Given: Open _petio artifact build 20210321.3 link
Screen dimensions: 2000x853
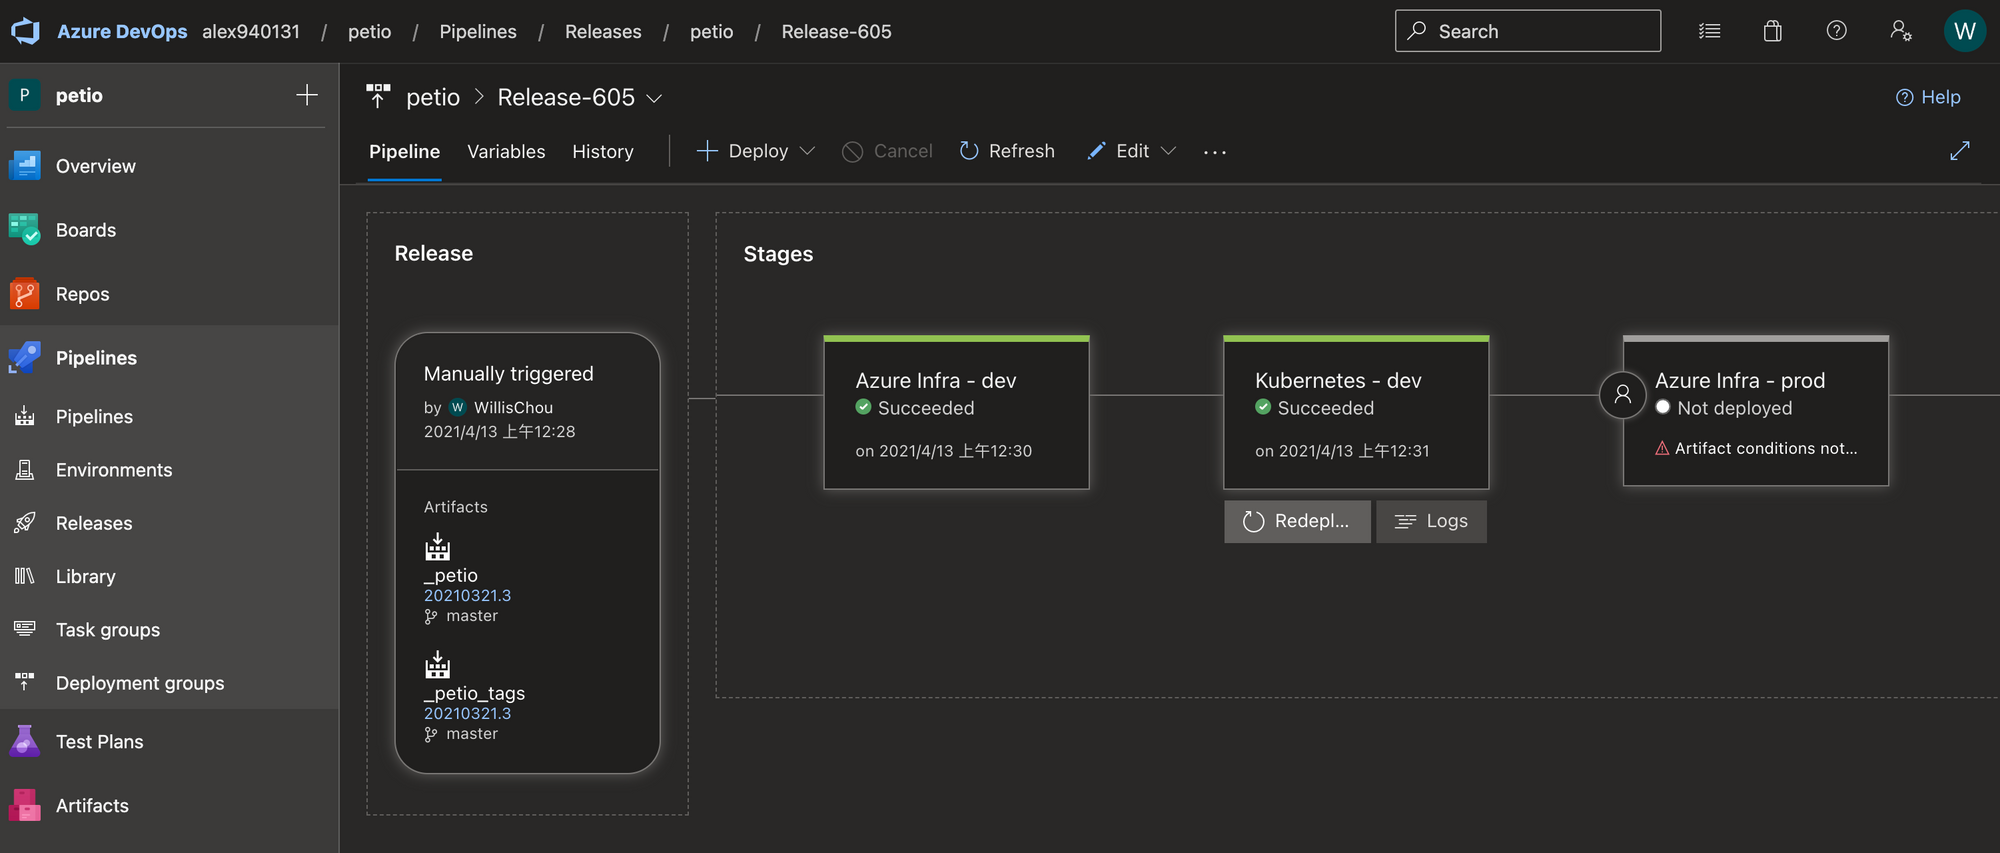Looking at the screenshot, I should (467, 595).
